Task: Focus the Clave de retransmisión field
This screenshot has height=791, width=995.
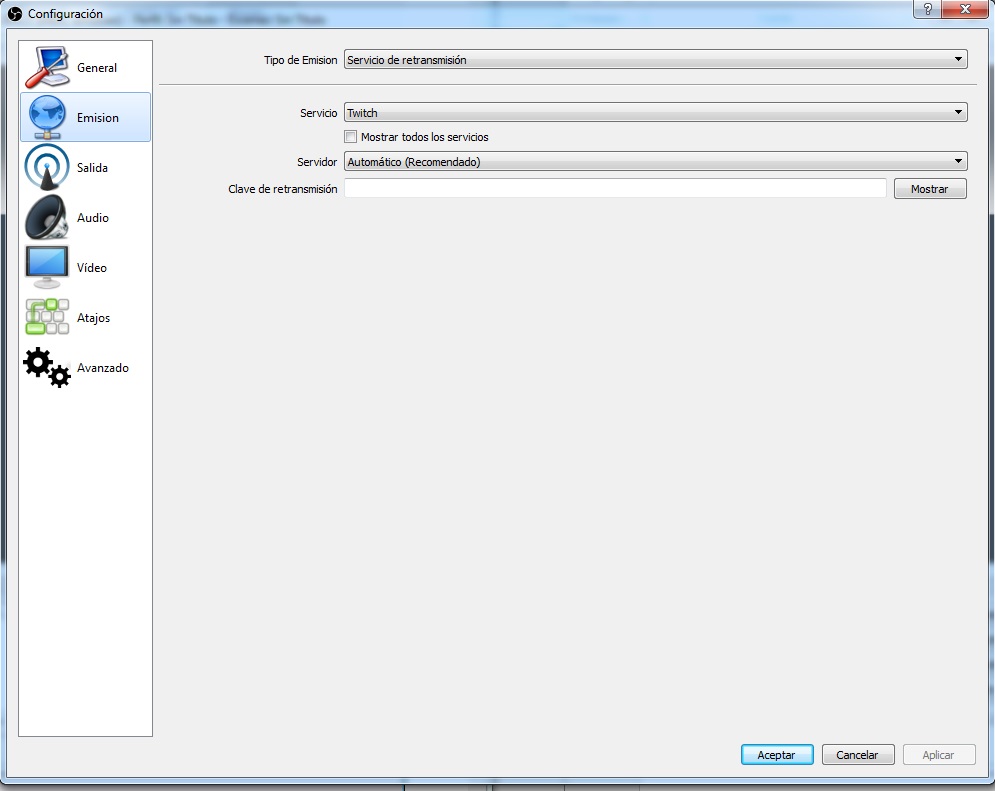Action: pos(615,188)
